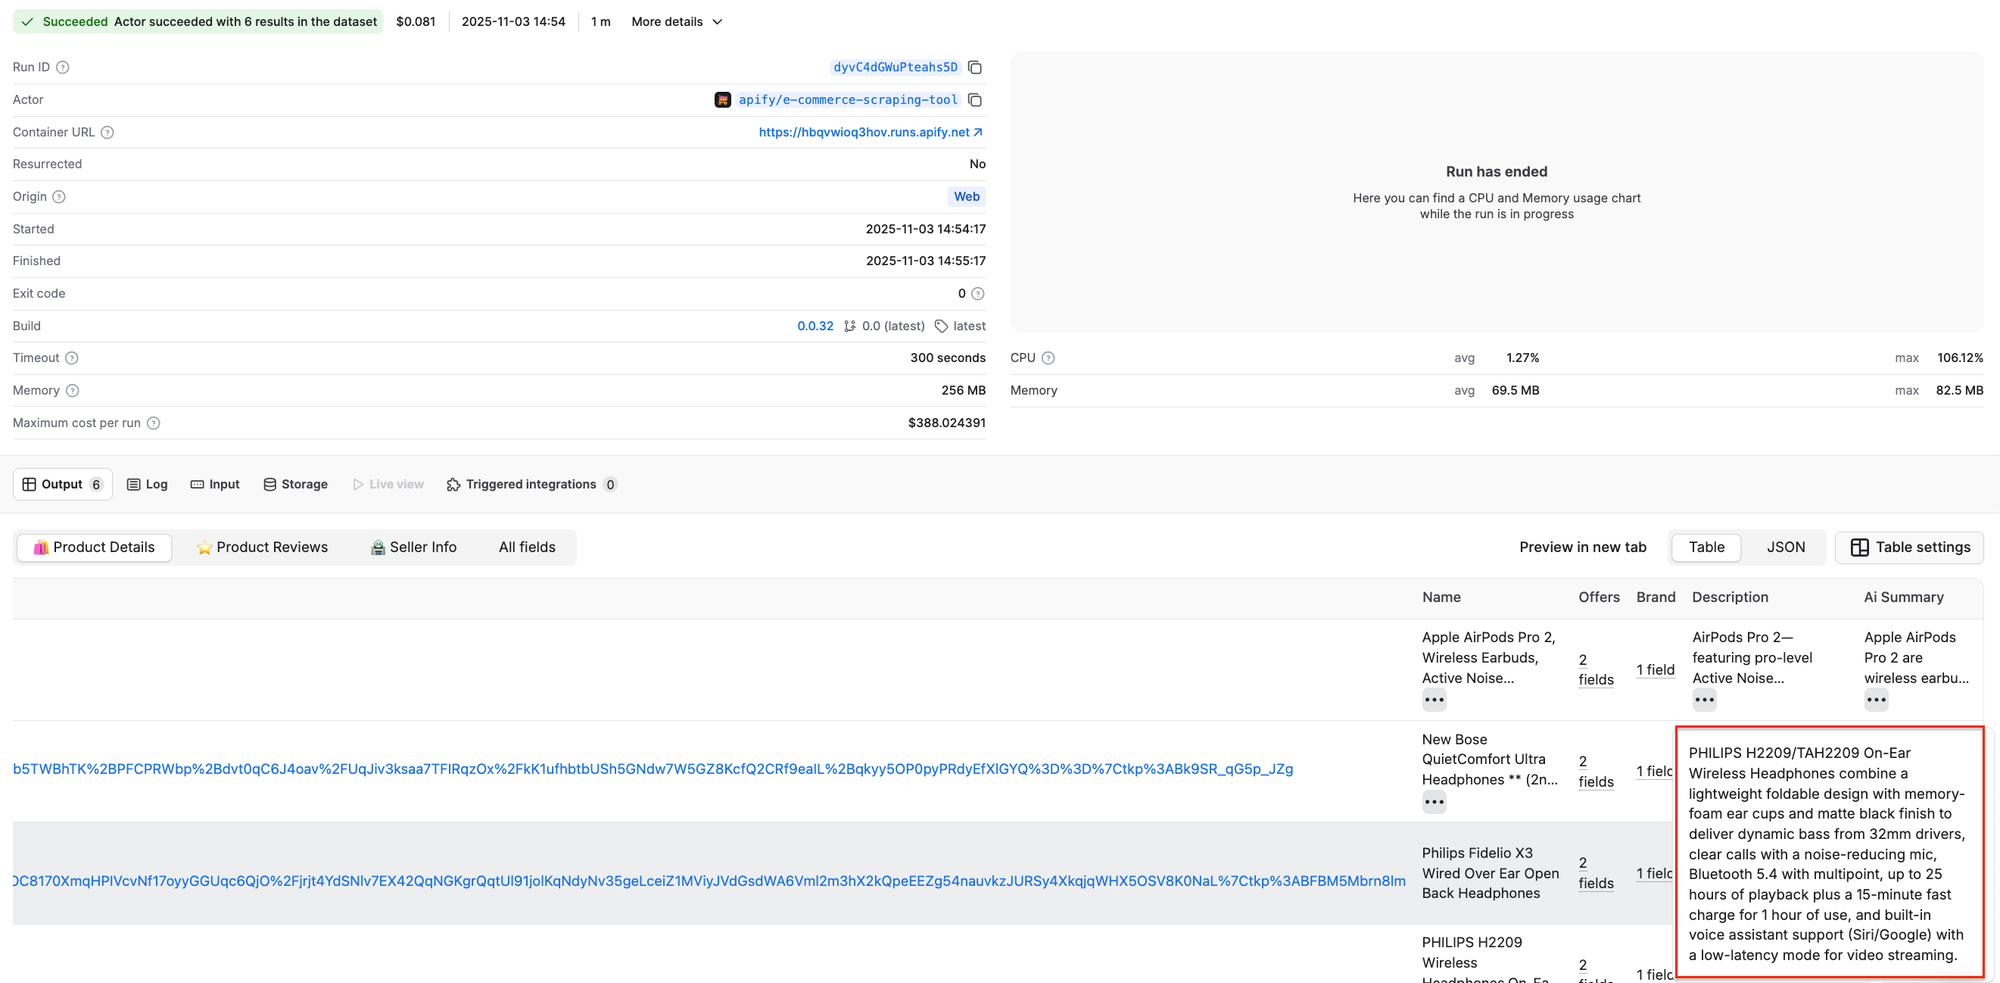Click the Table settings panel icon

[1860, 547]
